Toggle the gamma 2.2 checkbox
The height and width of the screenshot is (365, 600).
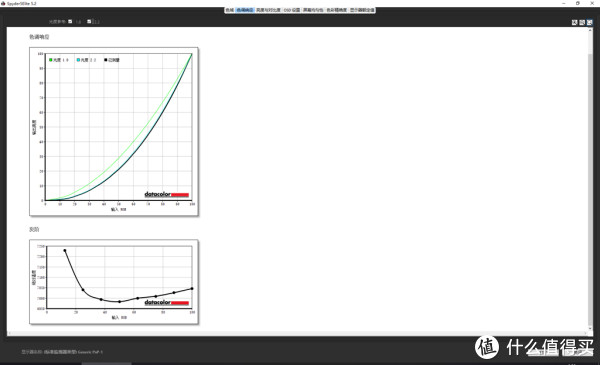tap(89, 21)
